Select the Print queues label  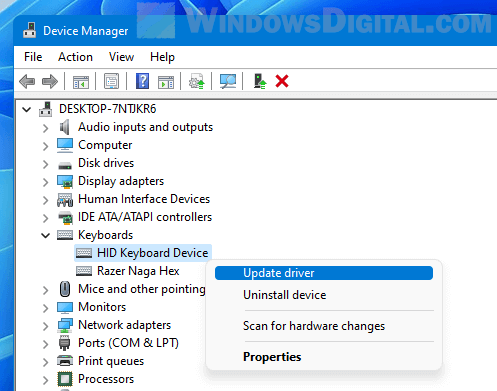point(111,361)
